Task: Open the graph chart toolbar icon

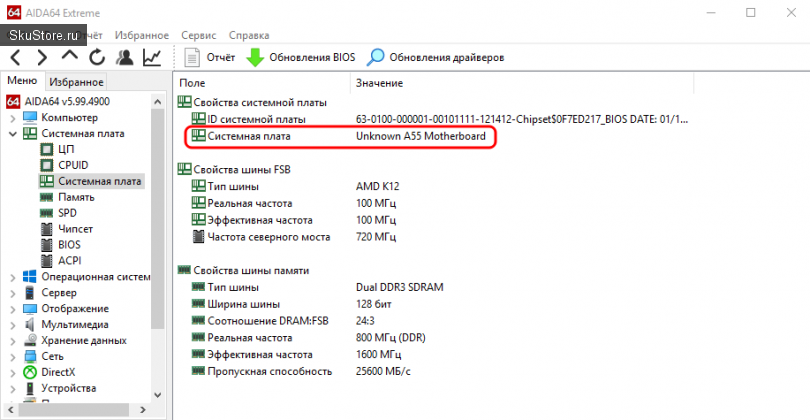Action: coord(152,57)
